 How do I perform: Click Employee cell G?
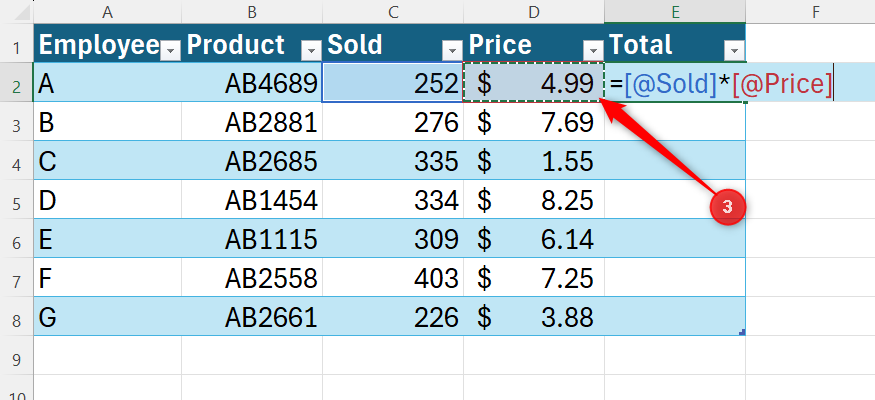pos(107,316)
